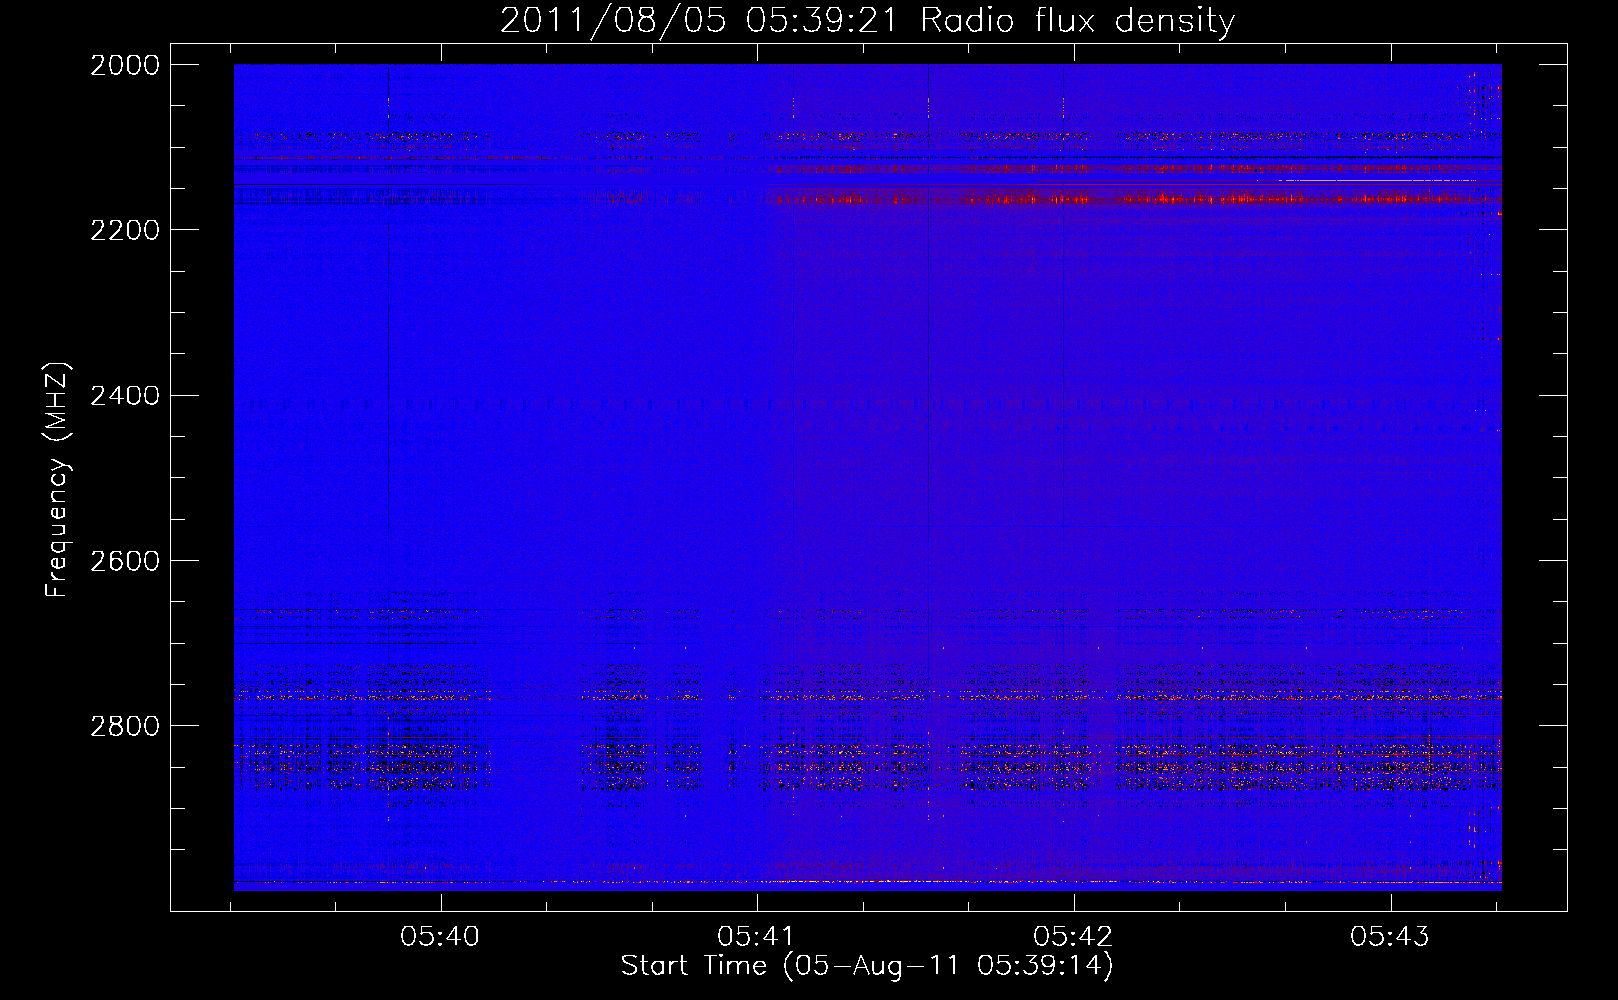The width and height of the screenshot is (1618, 1000).
Task: Click the 2600 frequency tick label
Action: click(125, 561)
